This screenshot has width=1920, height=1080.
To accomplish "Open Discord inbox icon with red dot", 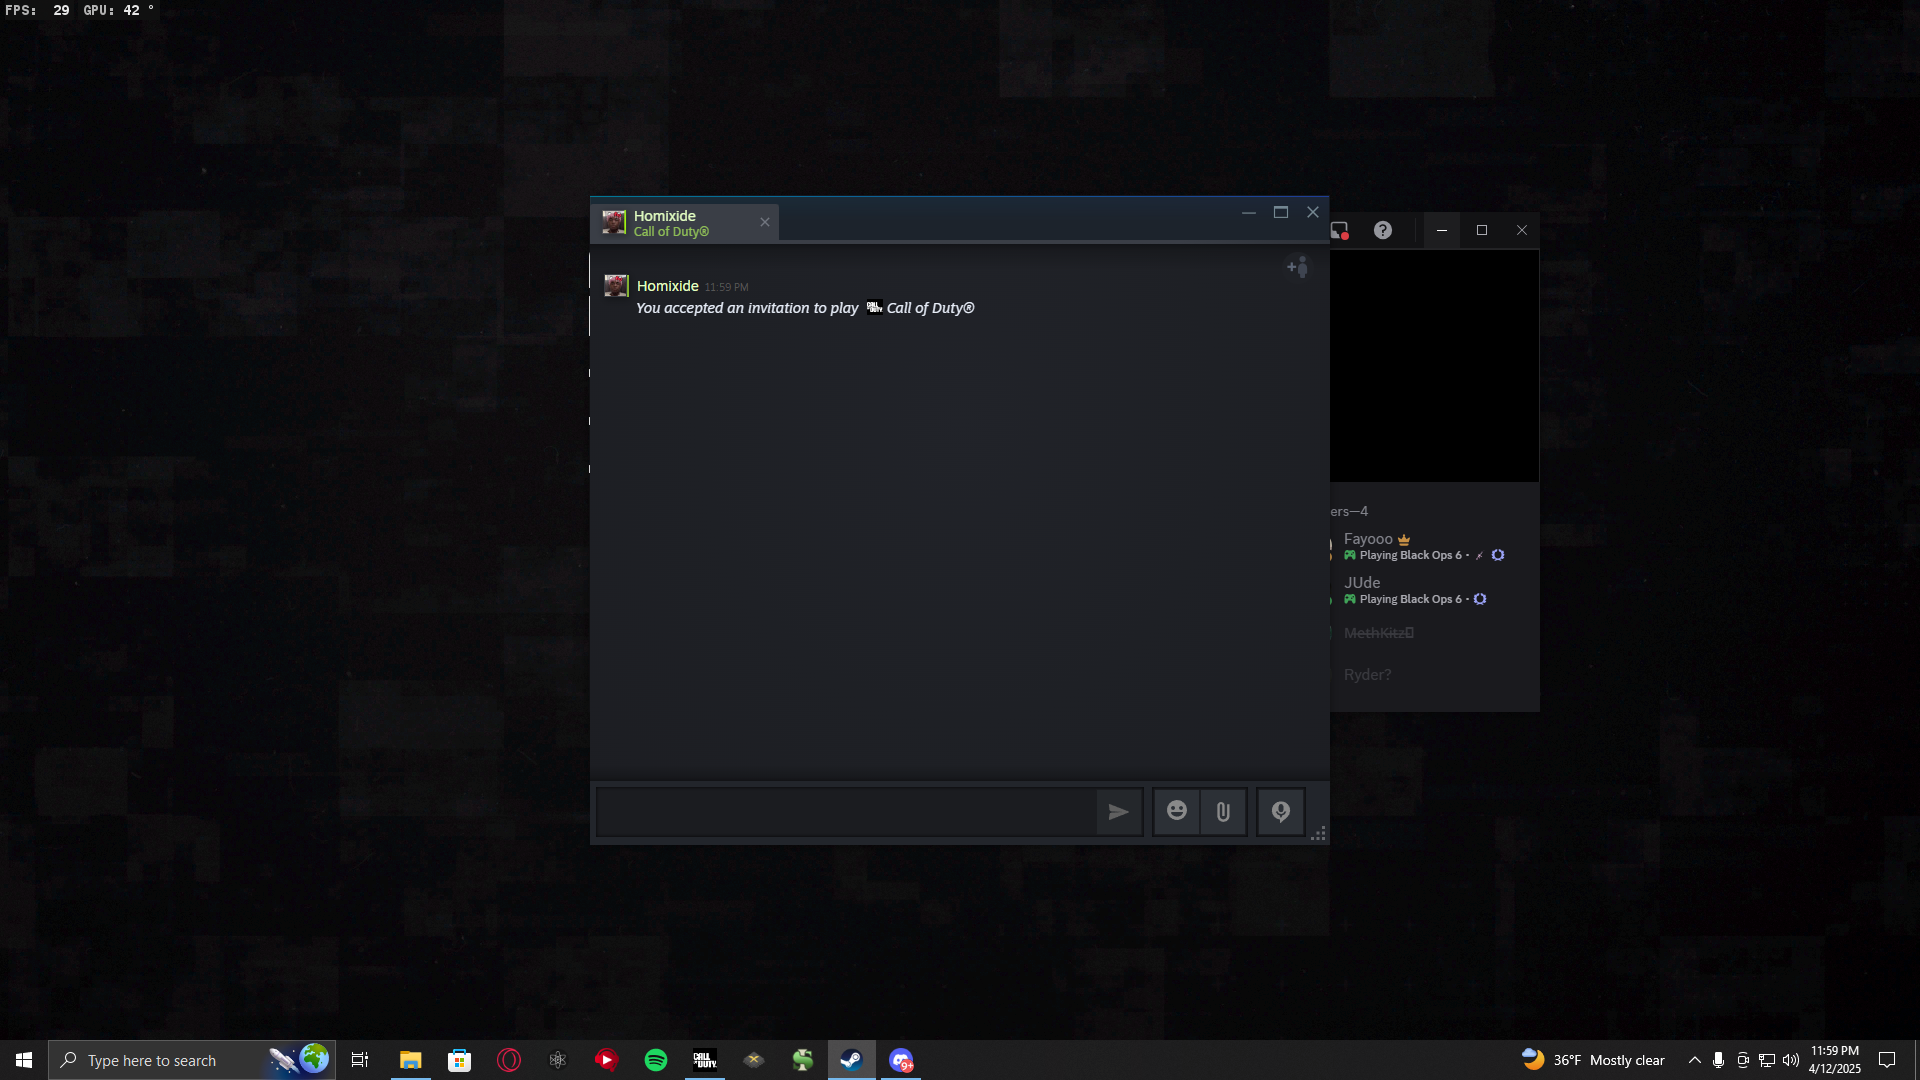I will click(1340, 231).
